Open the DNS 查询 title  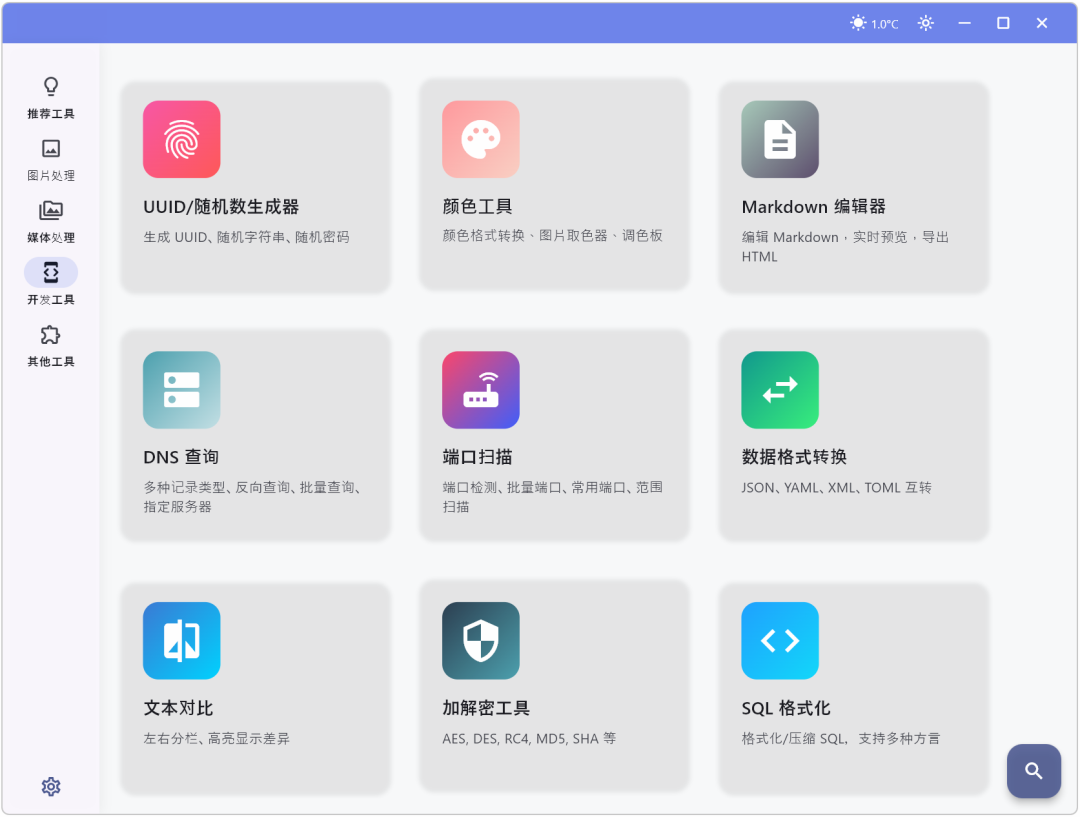(181, 457)
